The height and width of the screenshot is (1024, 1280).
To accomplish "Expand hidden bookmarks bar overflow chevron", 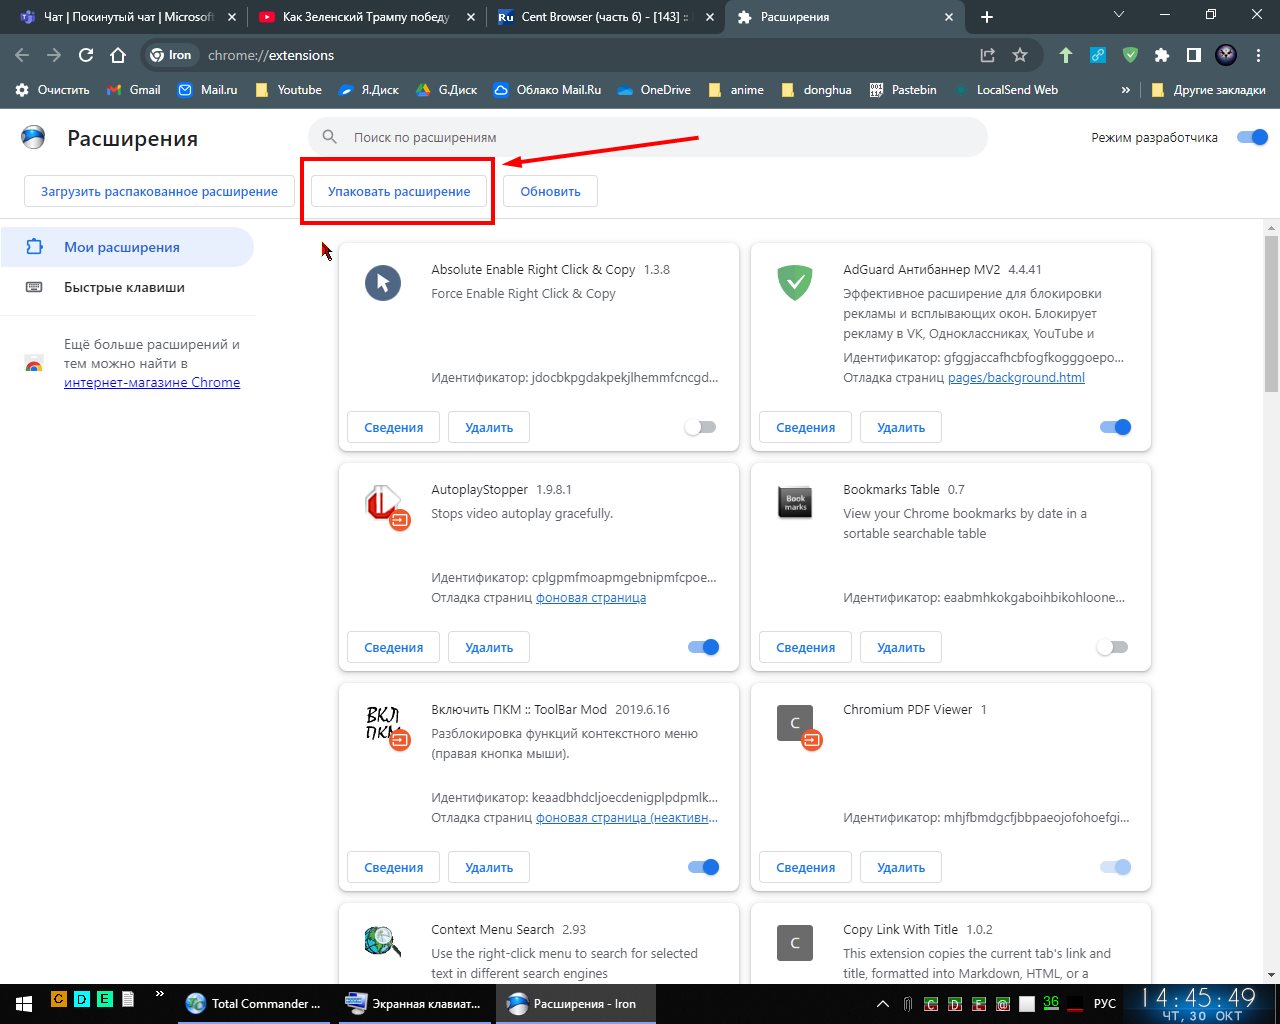I will 1126,90.
